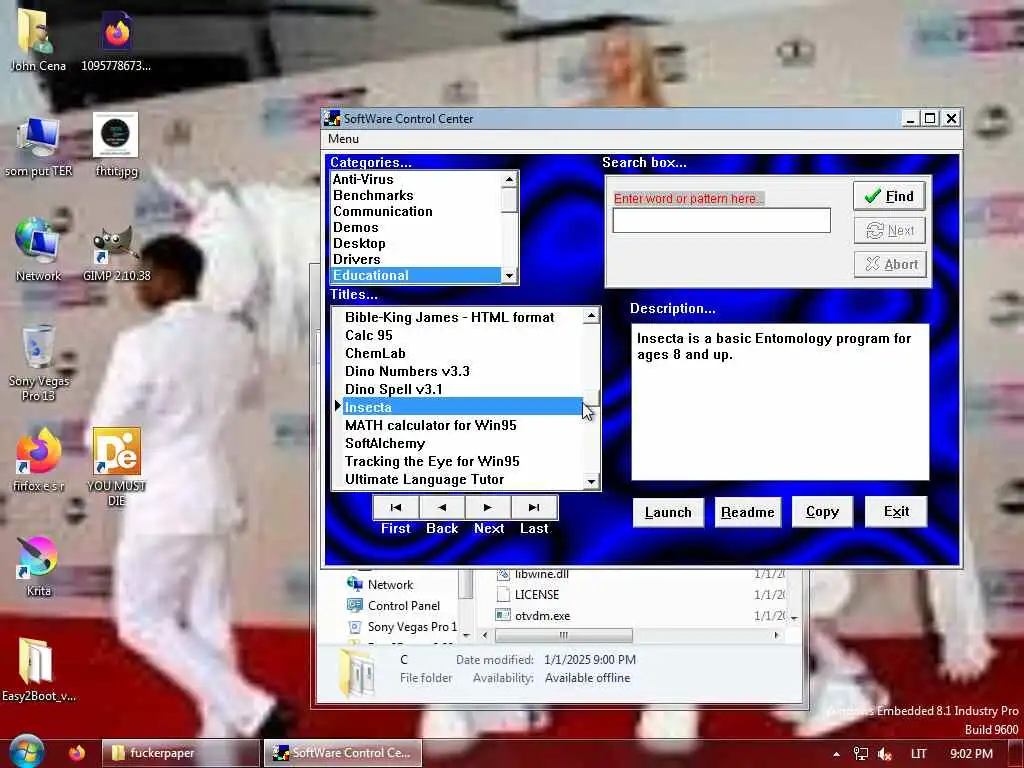Viewport: 1024px width, 768px height.
Task: Click Categories list scroll up arrow
Action: [x=509, y=179]
